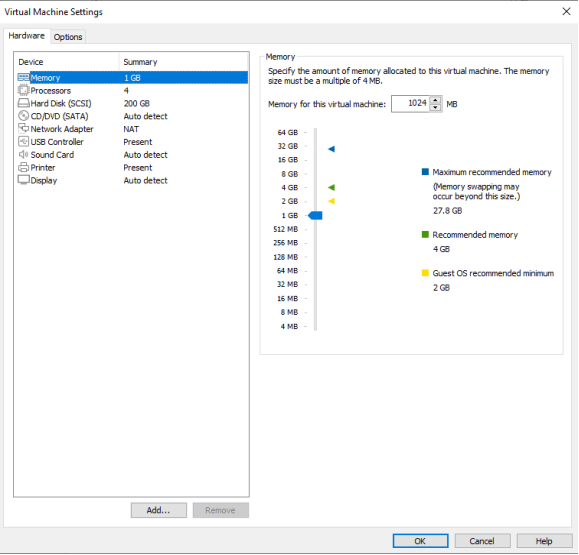
Task: Increase memory with the up spinner arrow
Action: click(436, 100)
